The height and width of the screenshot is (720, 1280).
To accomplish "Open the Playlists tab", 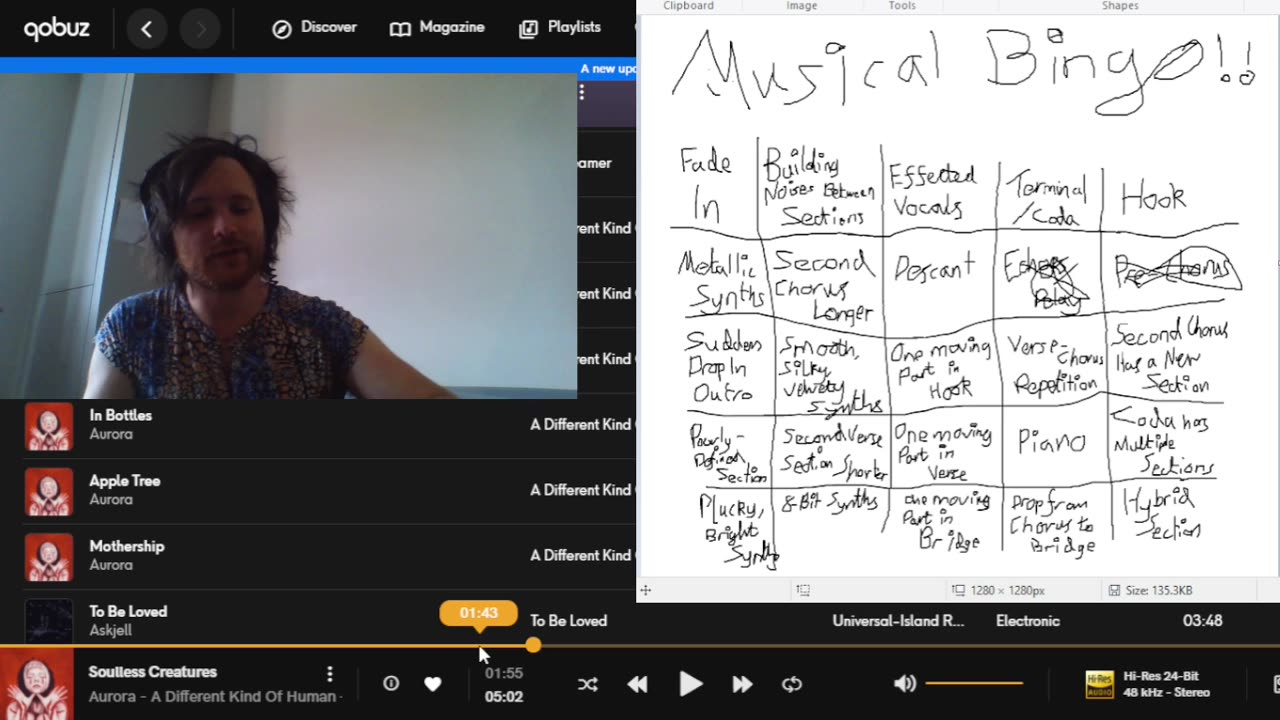I will point(559,27).
